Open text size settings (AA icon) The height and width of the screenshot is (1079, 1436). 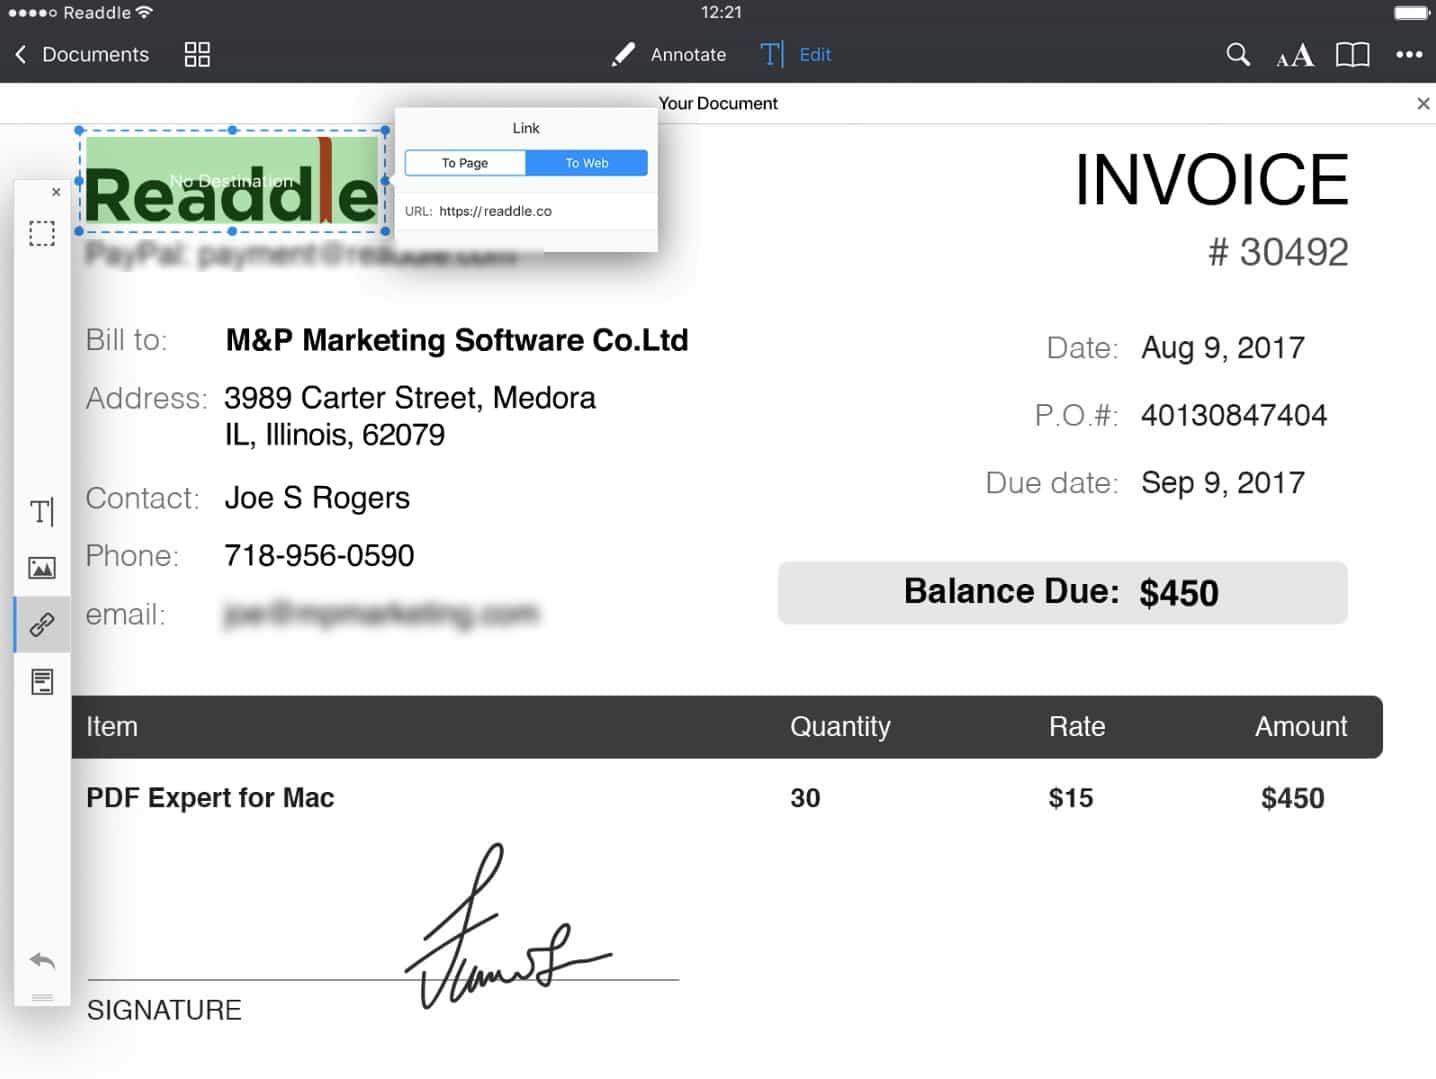pos(1295,55)
